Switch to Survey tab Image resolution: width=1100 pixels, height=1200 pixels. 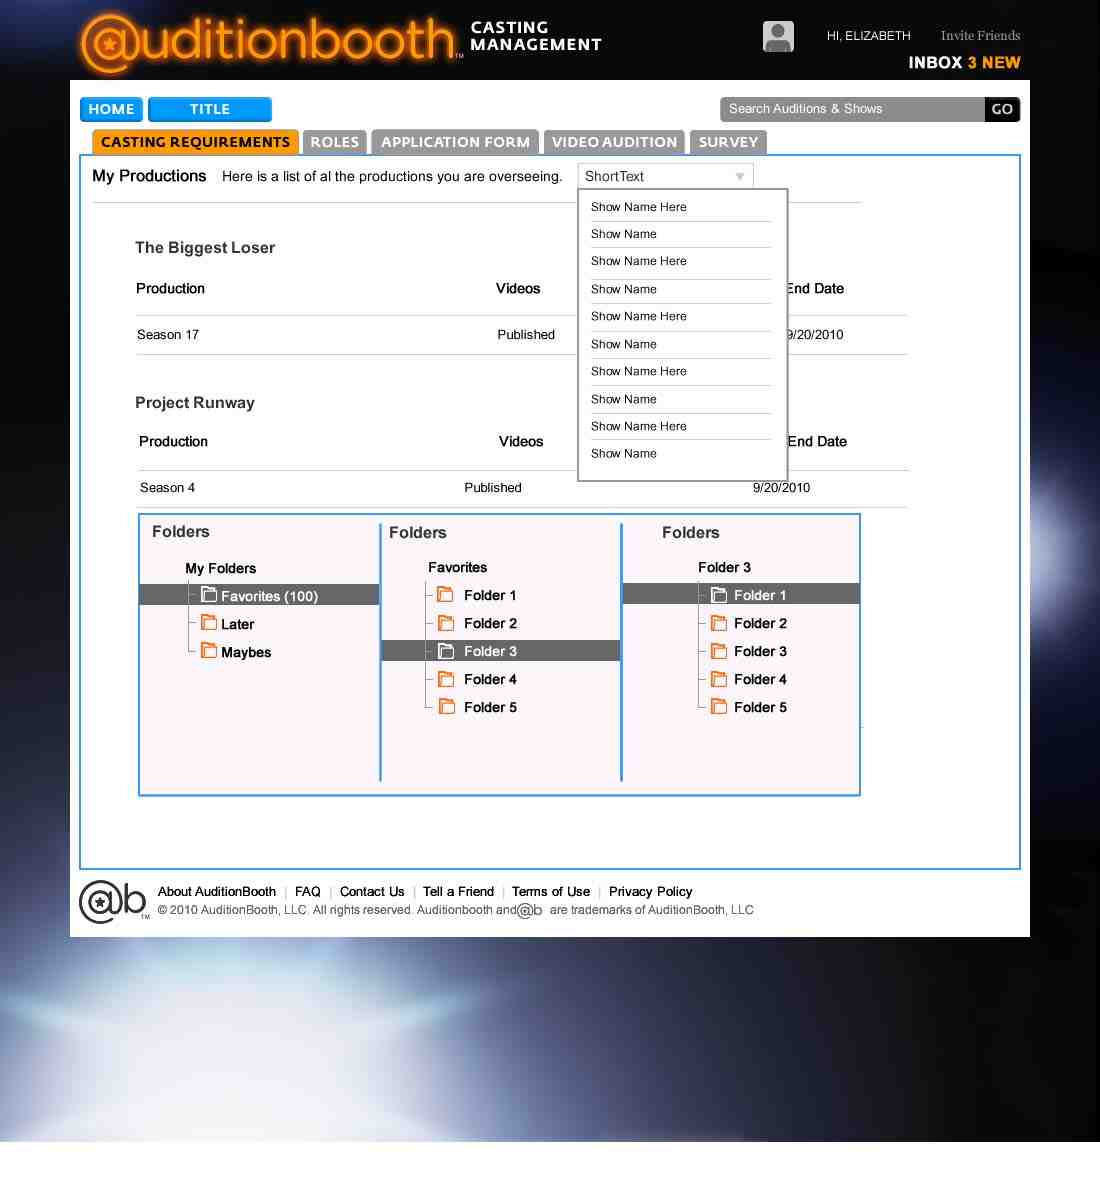(728, 142)
